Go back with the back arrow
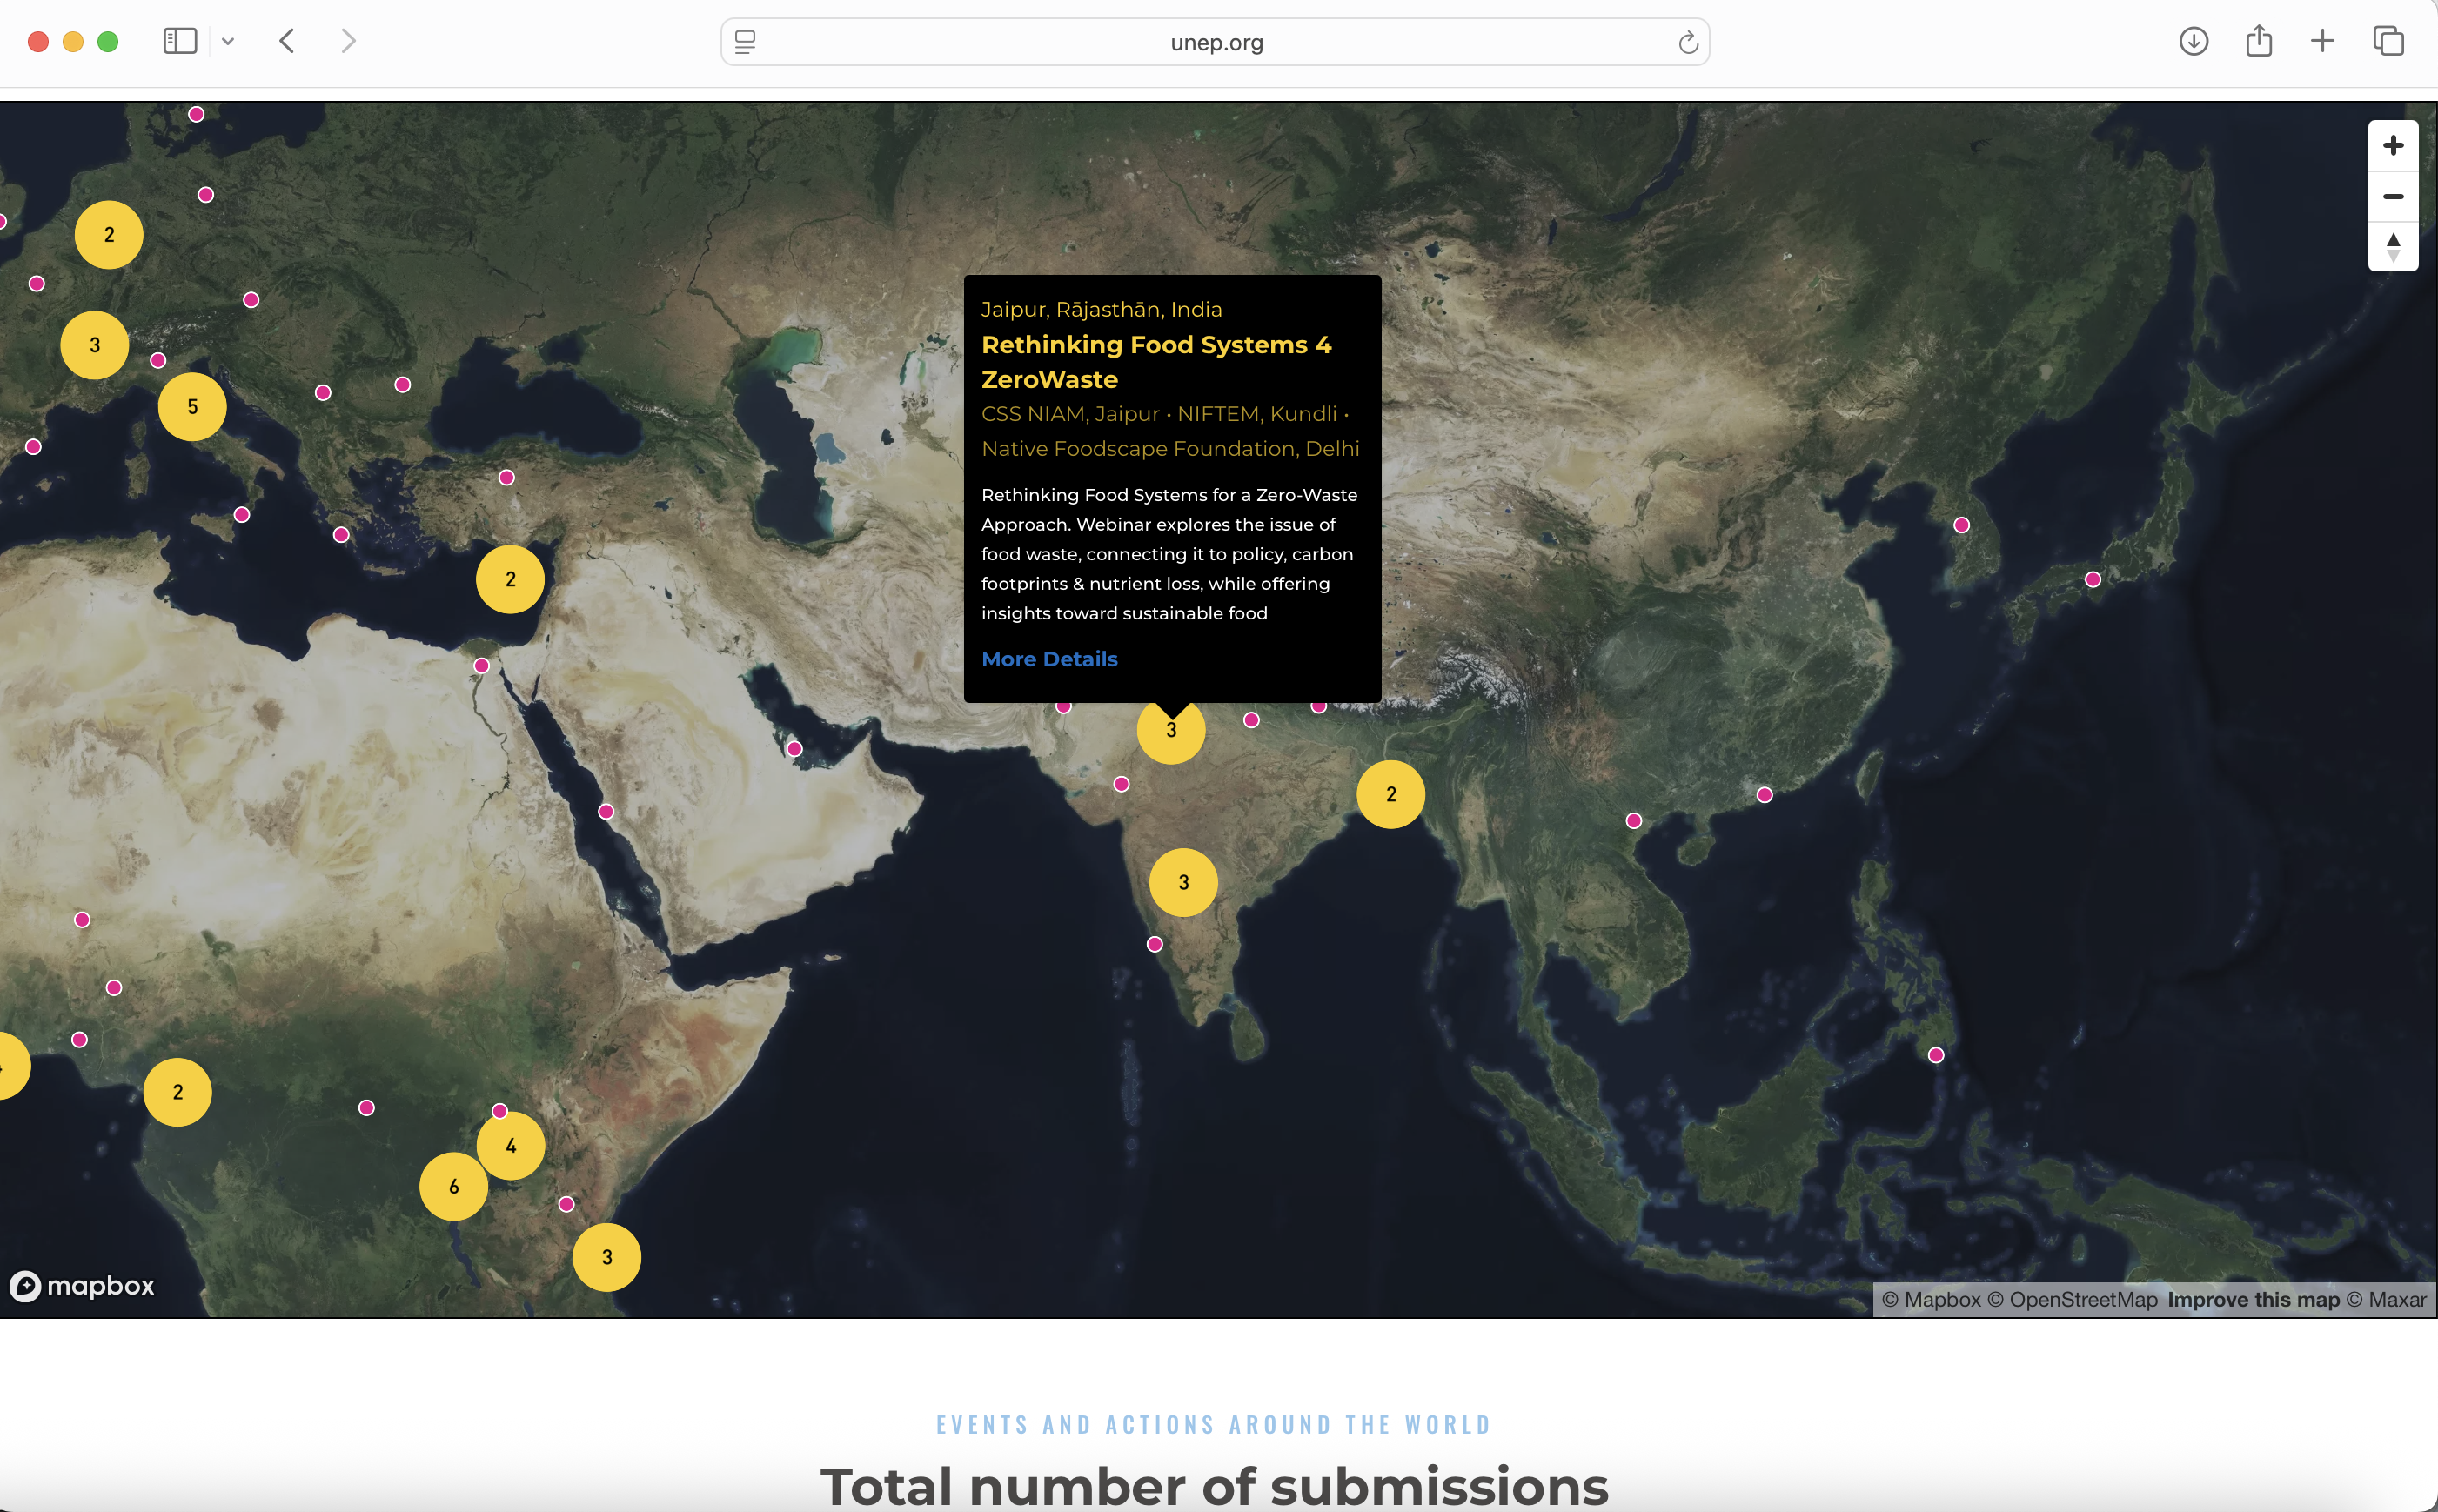This screenshot has height=1512, width=2438. (287, 41)
